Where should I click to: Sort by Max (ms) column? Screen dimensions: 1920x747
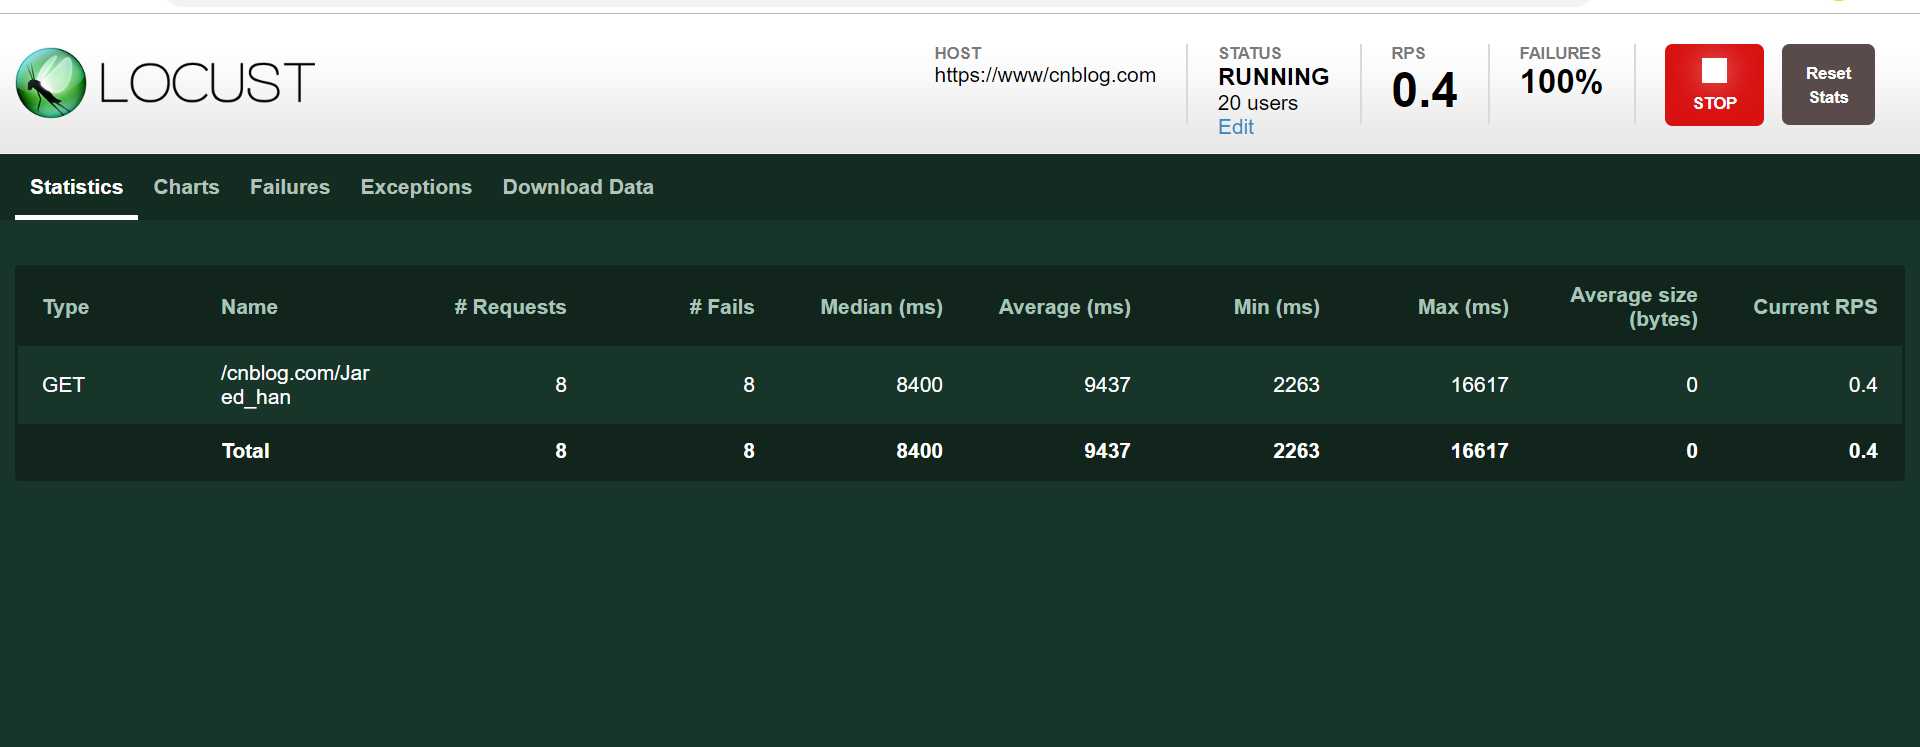tap(1463, 307)
